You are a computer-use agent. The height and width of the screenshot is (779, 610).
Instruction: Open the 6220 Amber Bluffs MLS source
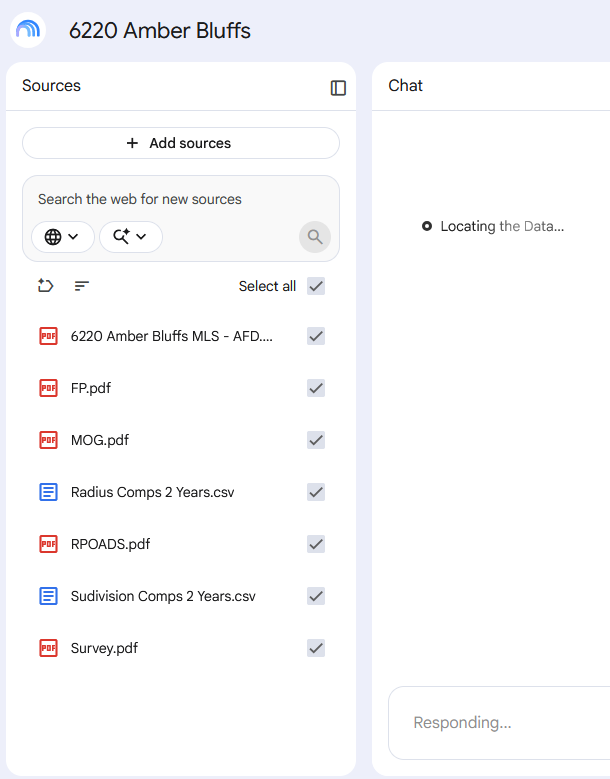[171, 336]
